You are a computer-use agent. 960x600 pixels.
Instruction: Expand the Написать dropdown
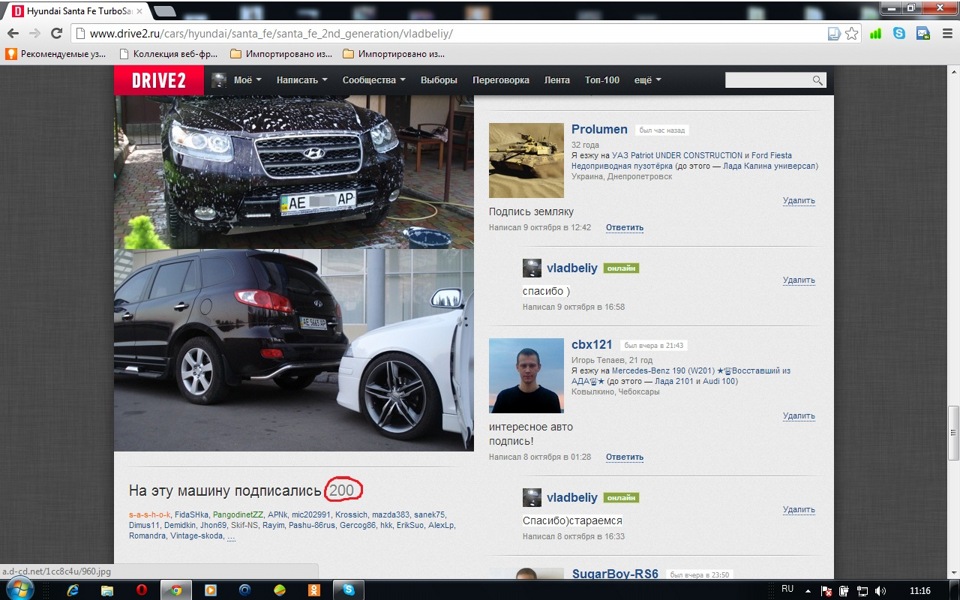click(301, 80)
